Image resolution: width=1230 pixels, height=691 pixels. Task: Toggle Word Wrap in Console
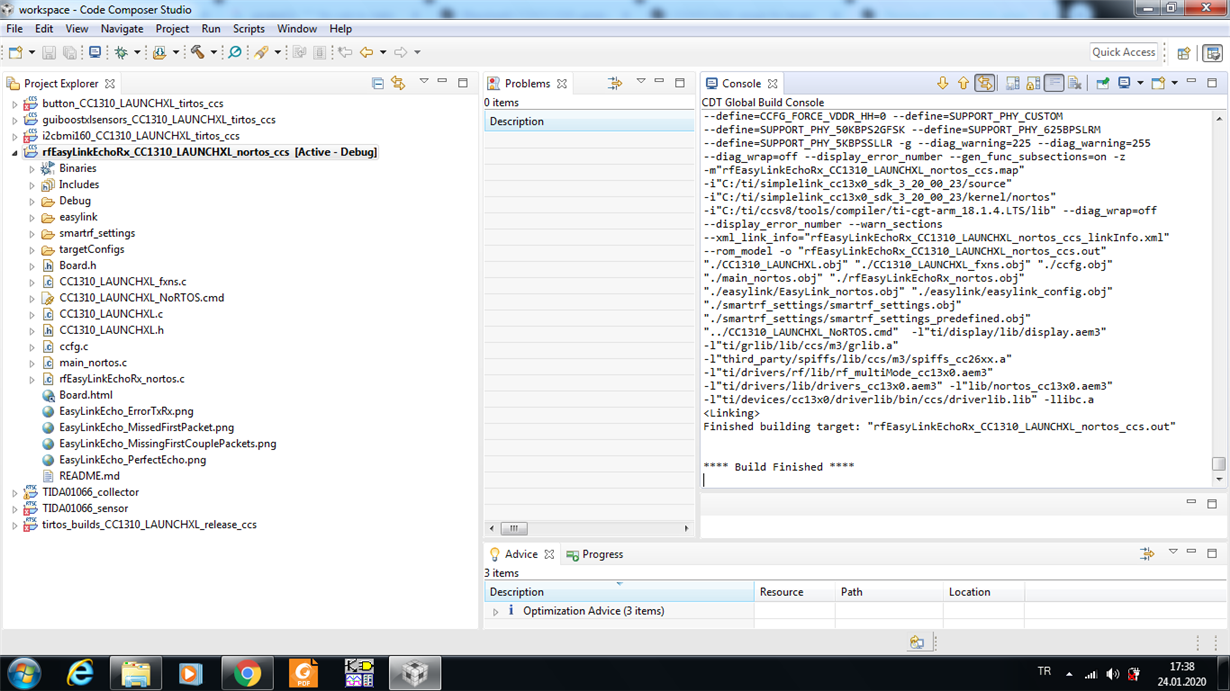click(x=1054, y=83)
